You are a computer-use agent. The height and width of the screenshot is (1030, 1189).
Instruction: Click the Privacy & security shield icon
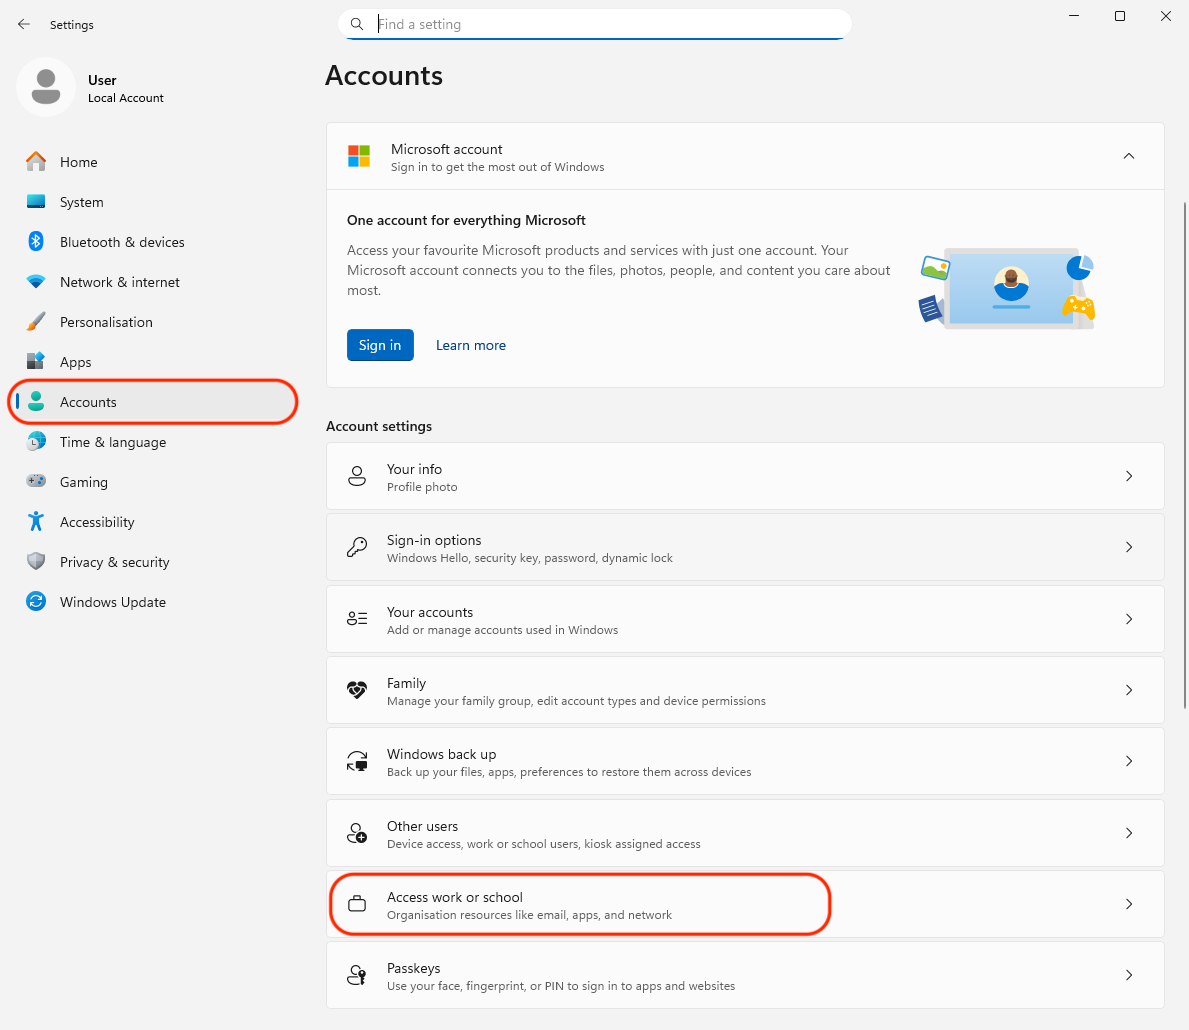36,562
